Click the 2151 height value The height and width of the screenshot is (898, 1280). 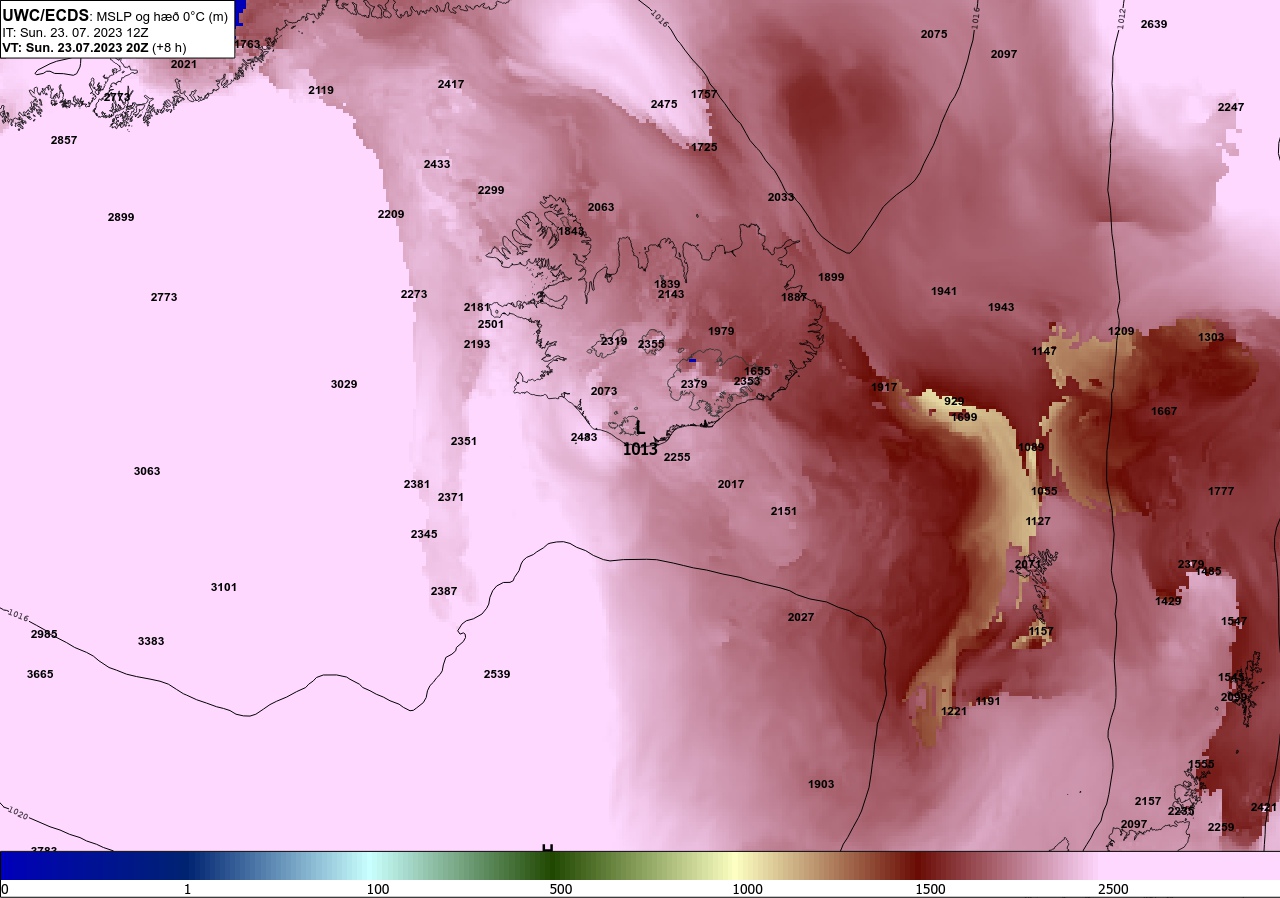point(784,511)
